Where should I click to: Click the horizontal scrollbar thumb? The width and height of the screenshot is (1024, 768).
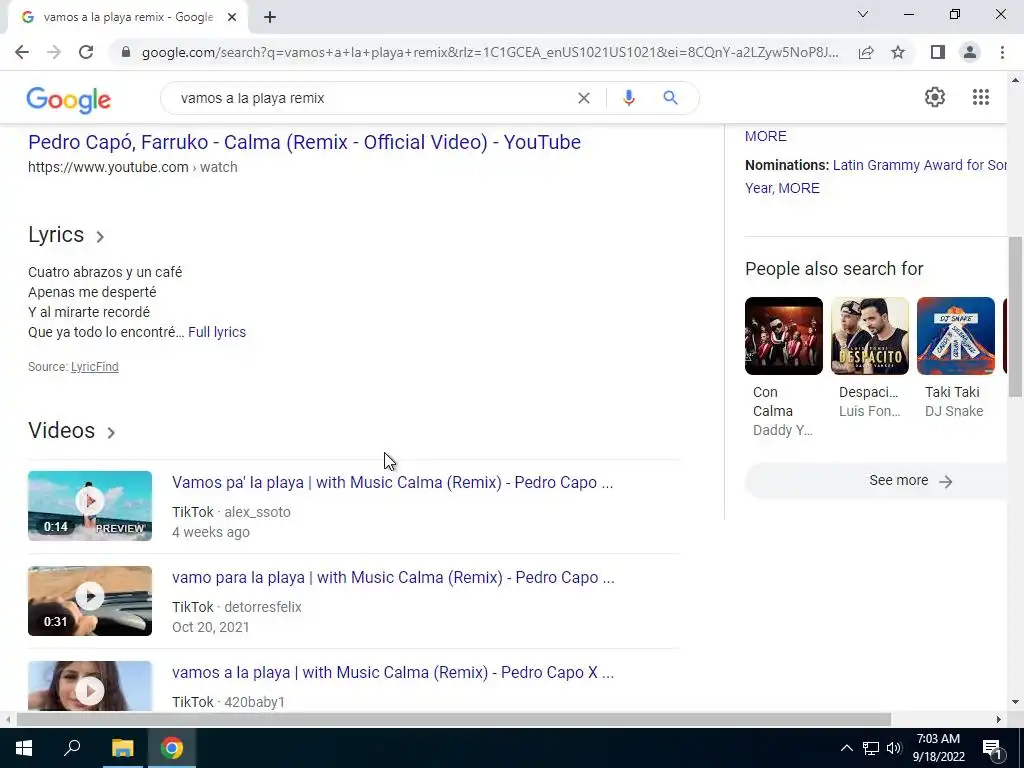[x=454, y=719]
